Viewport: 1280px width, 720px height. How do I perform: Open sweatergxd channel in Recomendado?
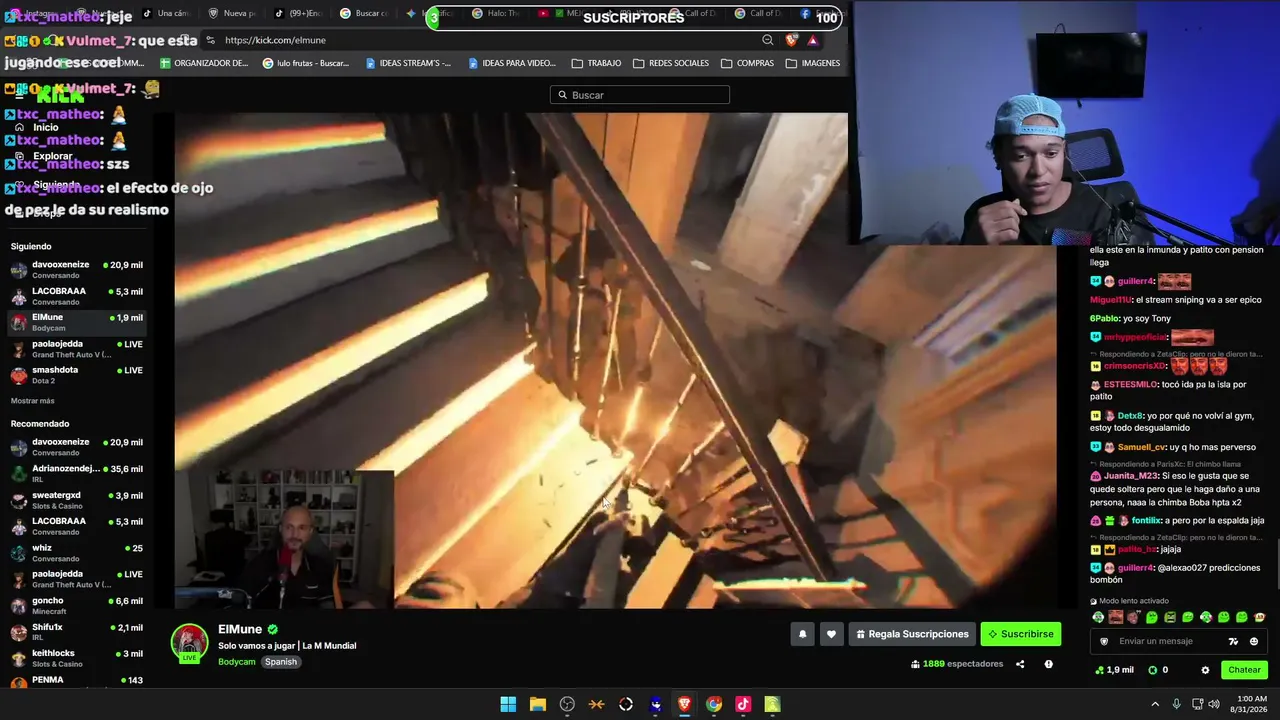click(77, 500)
